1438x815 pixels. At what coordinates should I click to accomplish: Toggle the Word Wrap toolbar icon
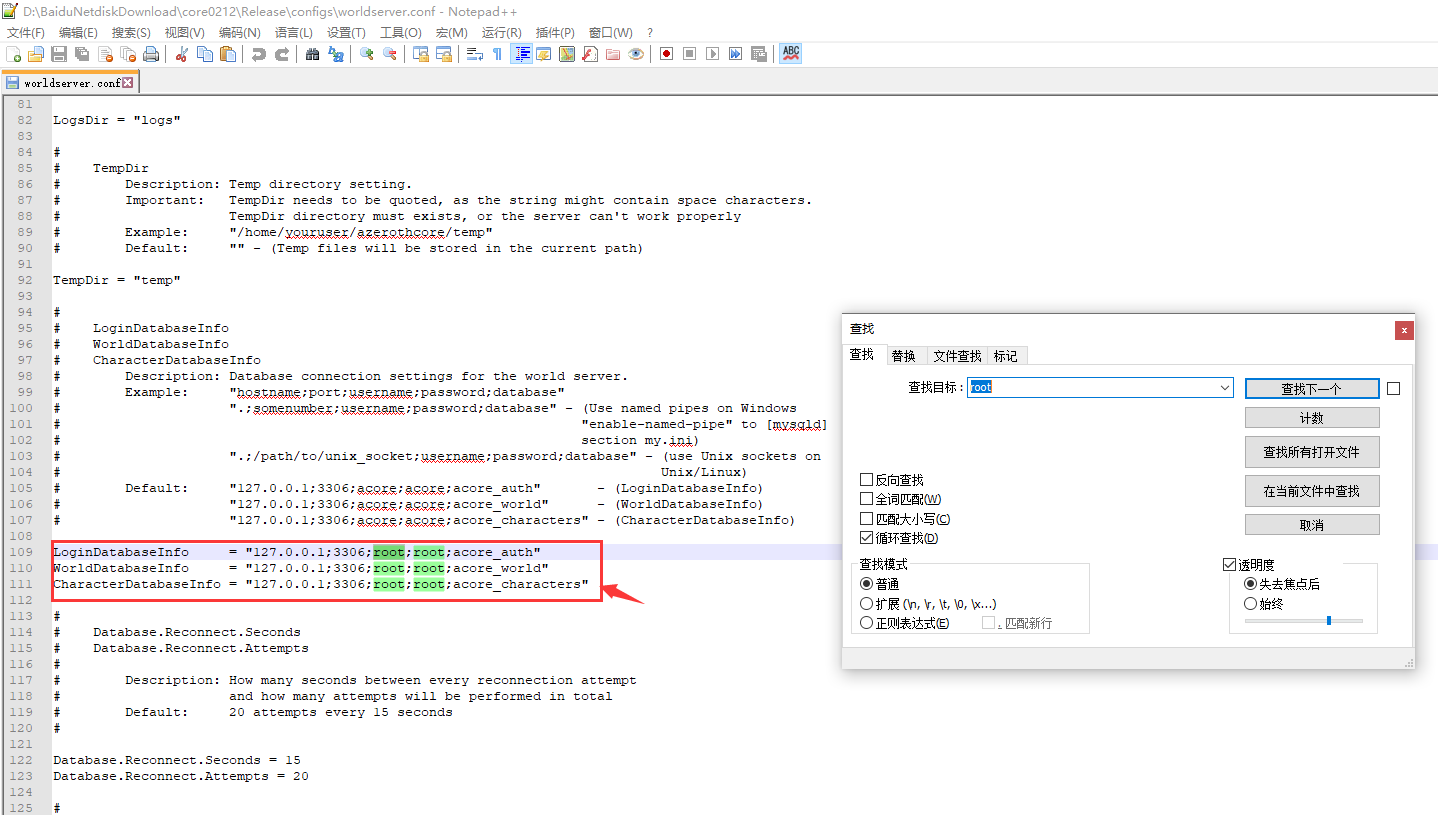point(474,54)
